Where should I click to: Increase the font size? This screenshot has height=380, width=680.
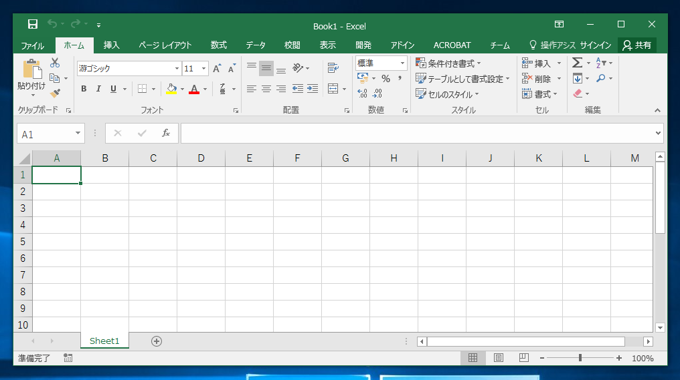(x=217, y=68)
